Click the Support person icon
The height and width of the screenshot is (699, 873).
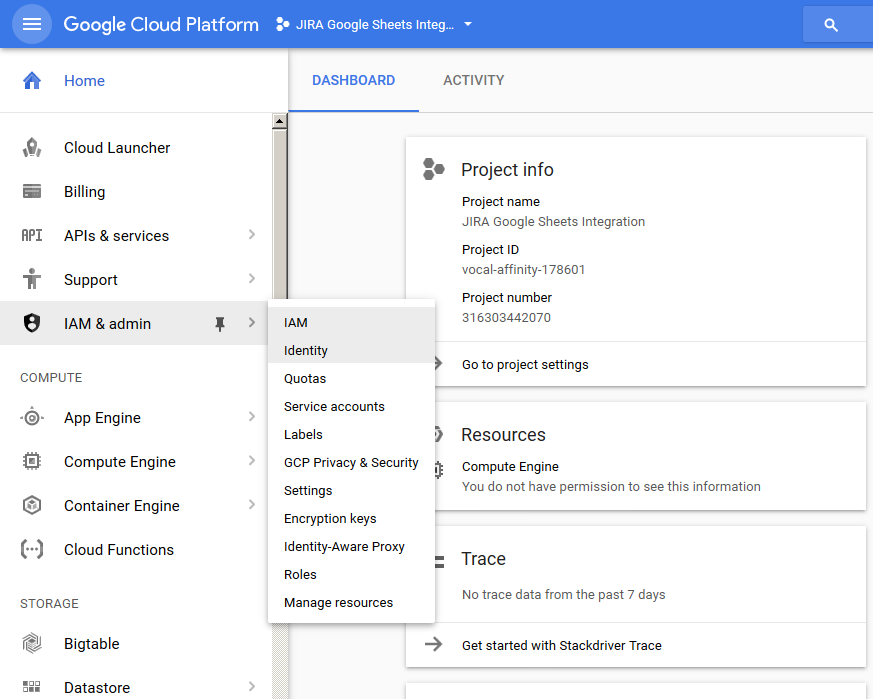point(32,280)
